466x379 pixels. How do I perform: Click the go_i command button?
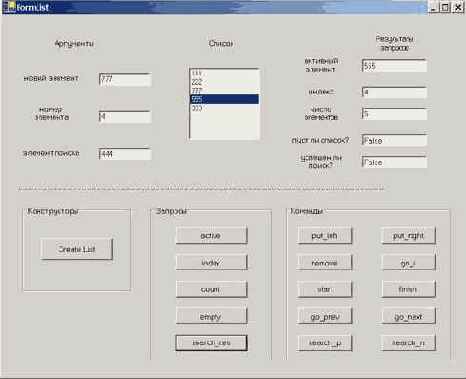pyautogui.click(x=408, y=263)
